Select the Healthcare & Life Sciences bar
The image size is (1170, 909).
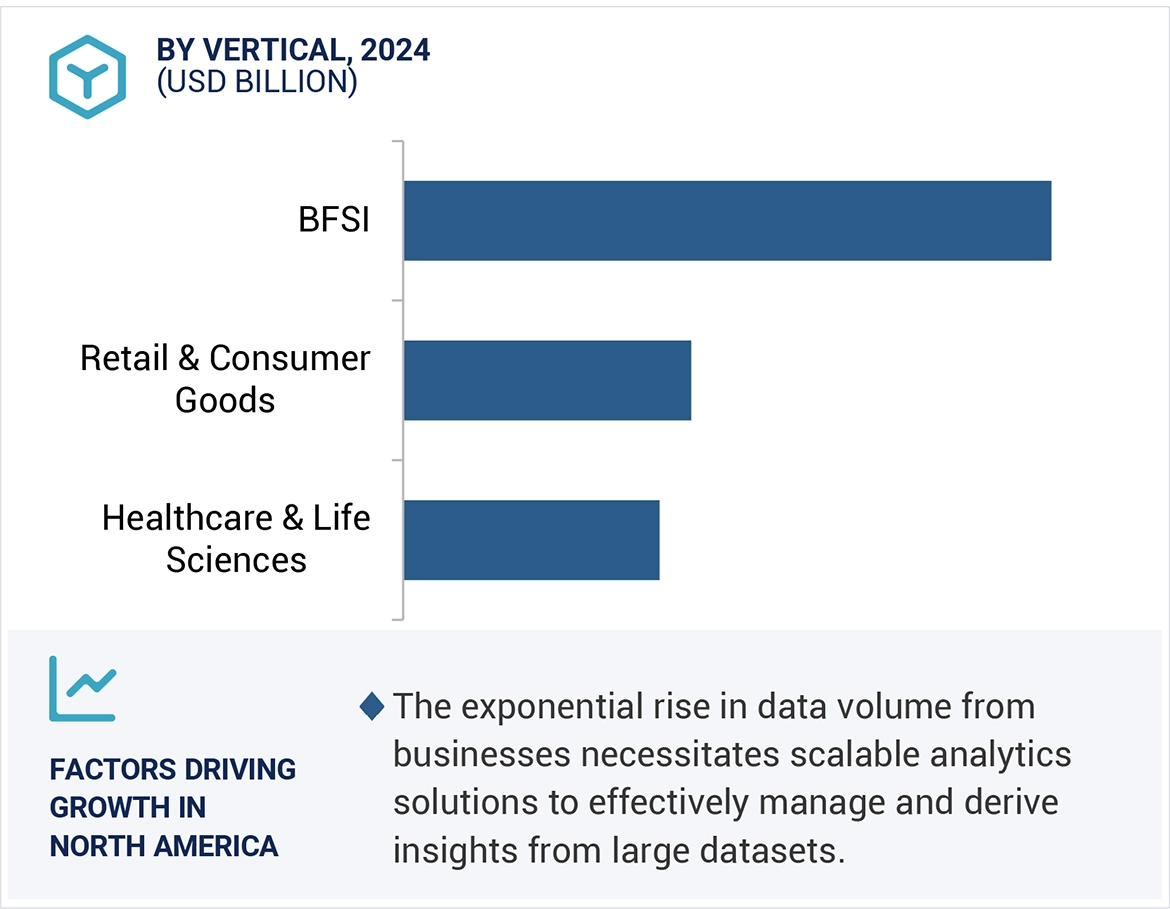click(x=531, y=540)
